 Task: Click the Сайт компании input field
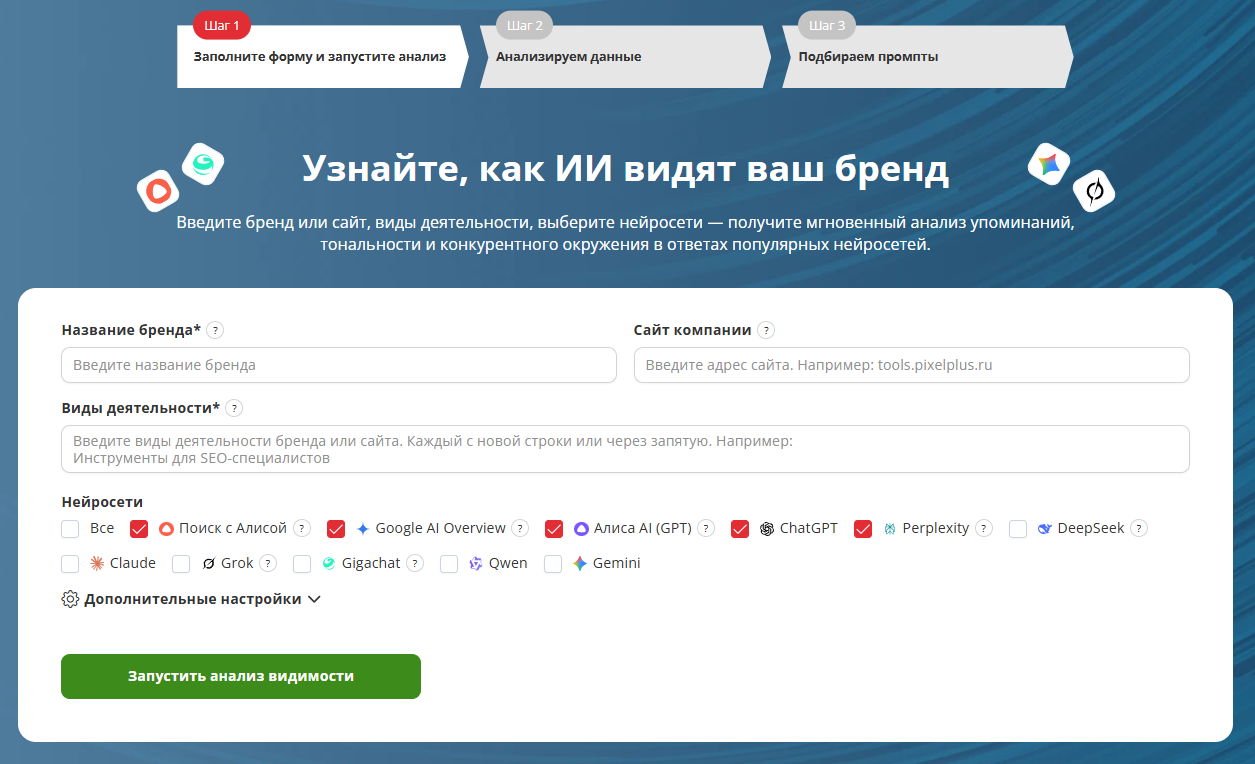tap(911, 365)
